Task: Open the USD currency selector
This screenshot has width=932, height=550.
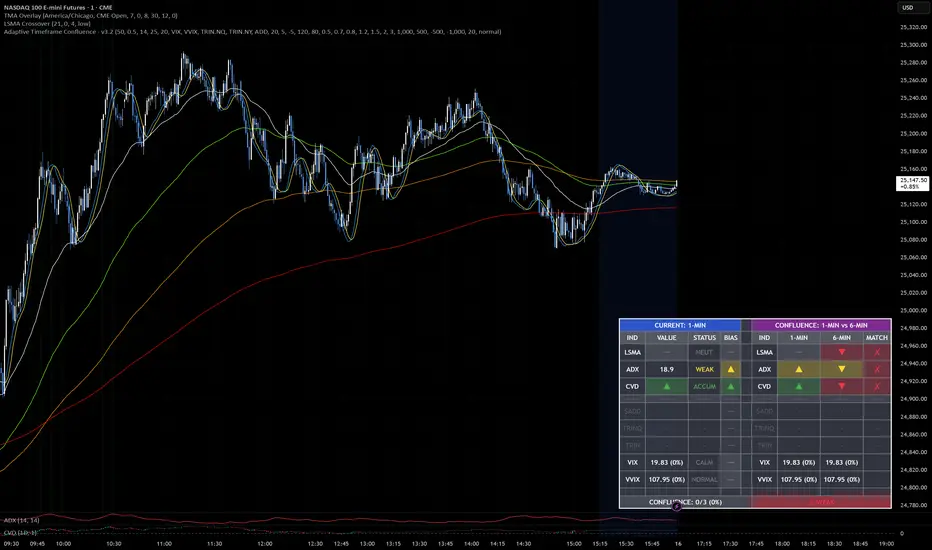Action: point(908,8)
